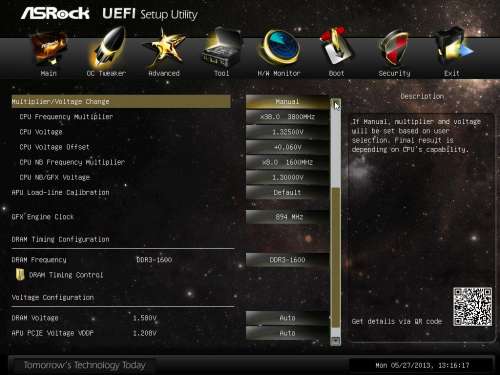Switch to the Security tab label
This screenshot has width=500, height=375.
coord(394,73)
